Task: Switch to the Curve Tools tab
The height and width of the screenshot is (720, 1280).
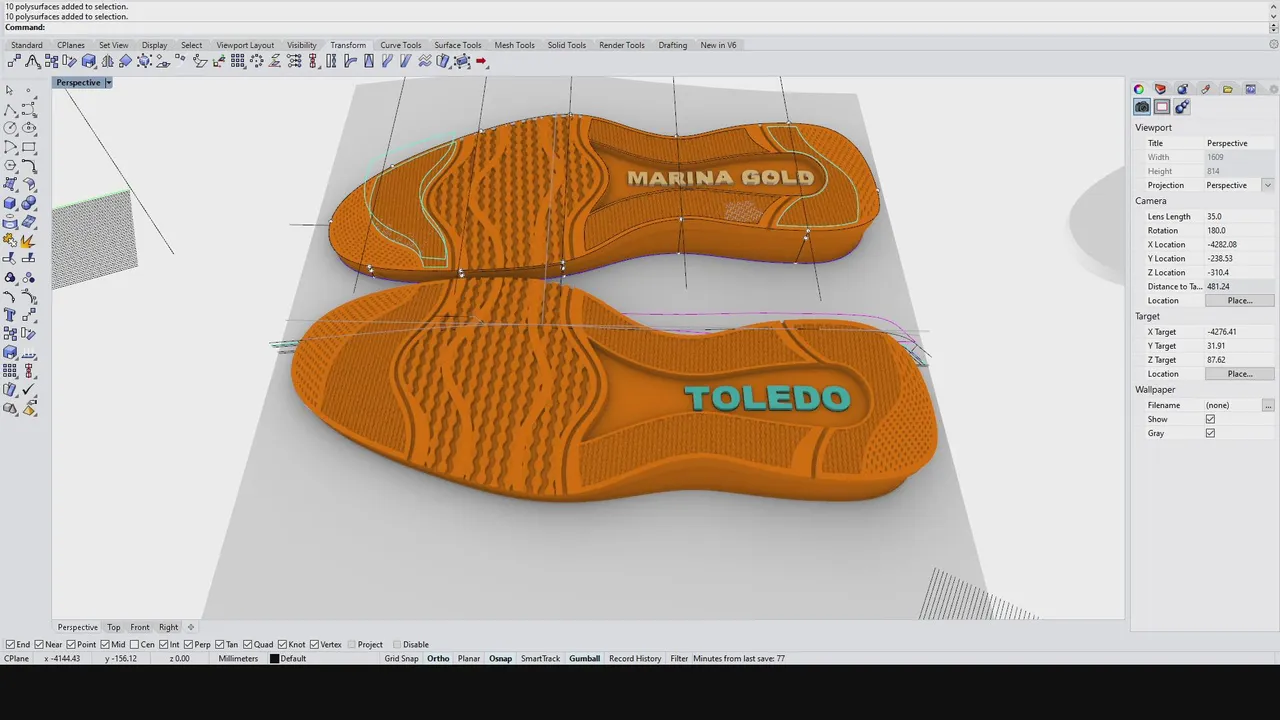Action: point(400,45)
